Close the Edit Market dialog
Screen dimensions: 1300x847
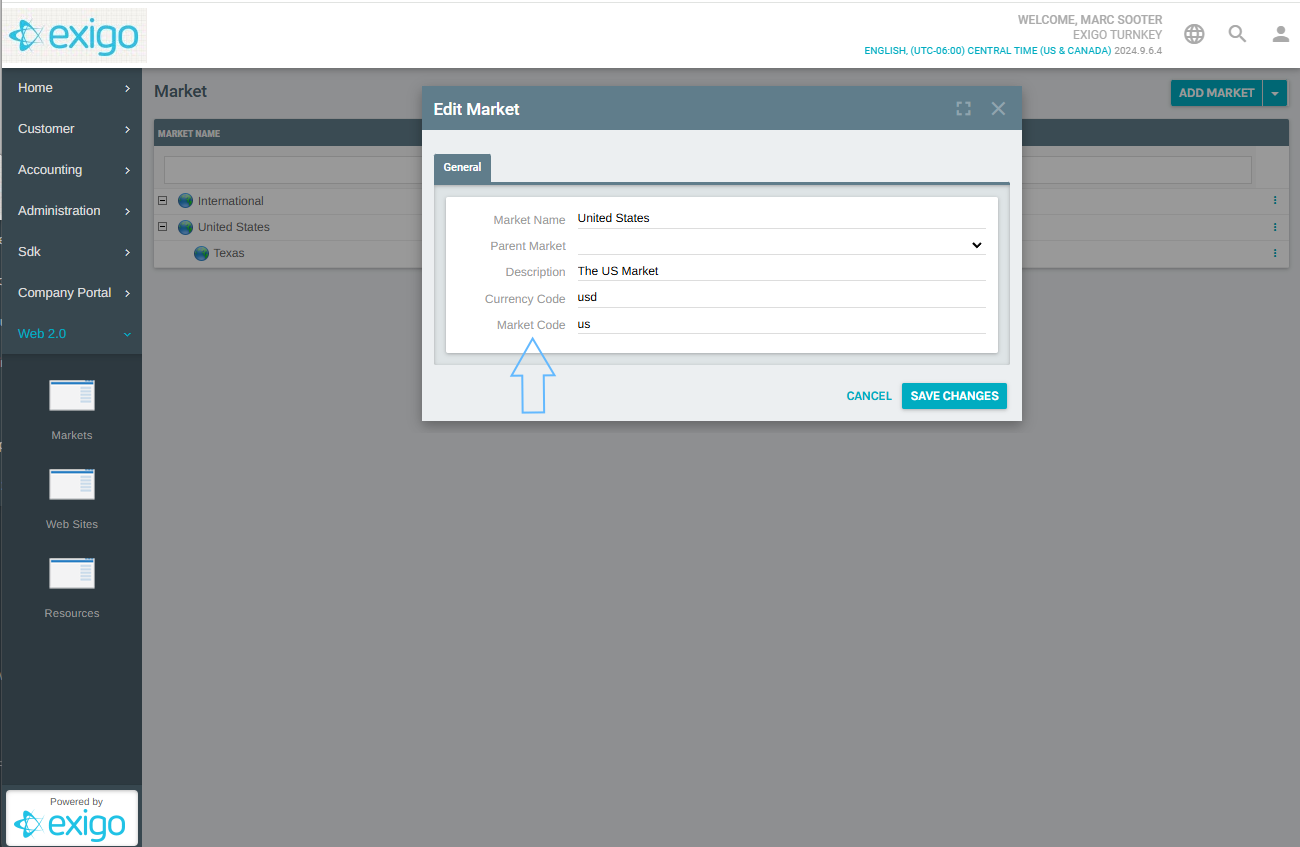[998, 109]
